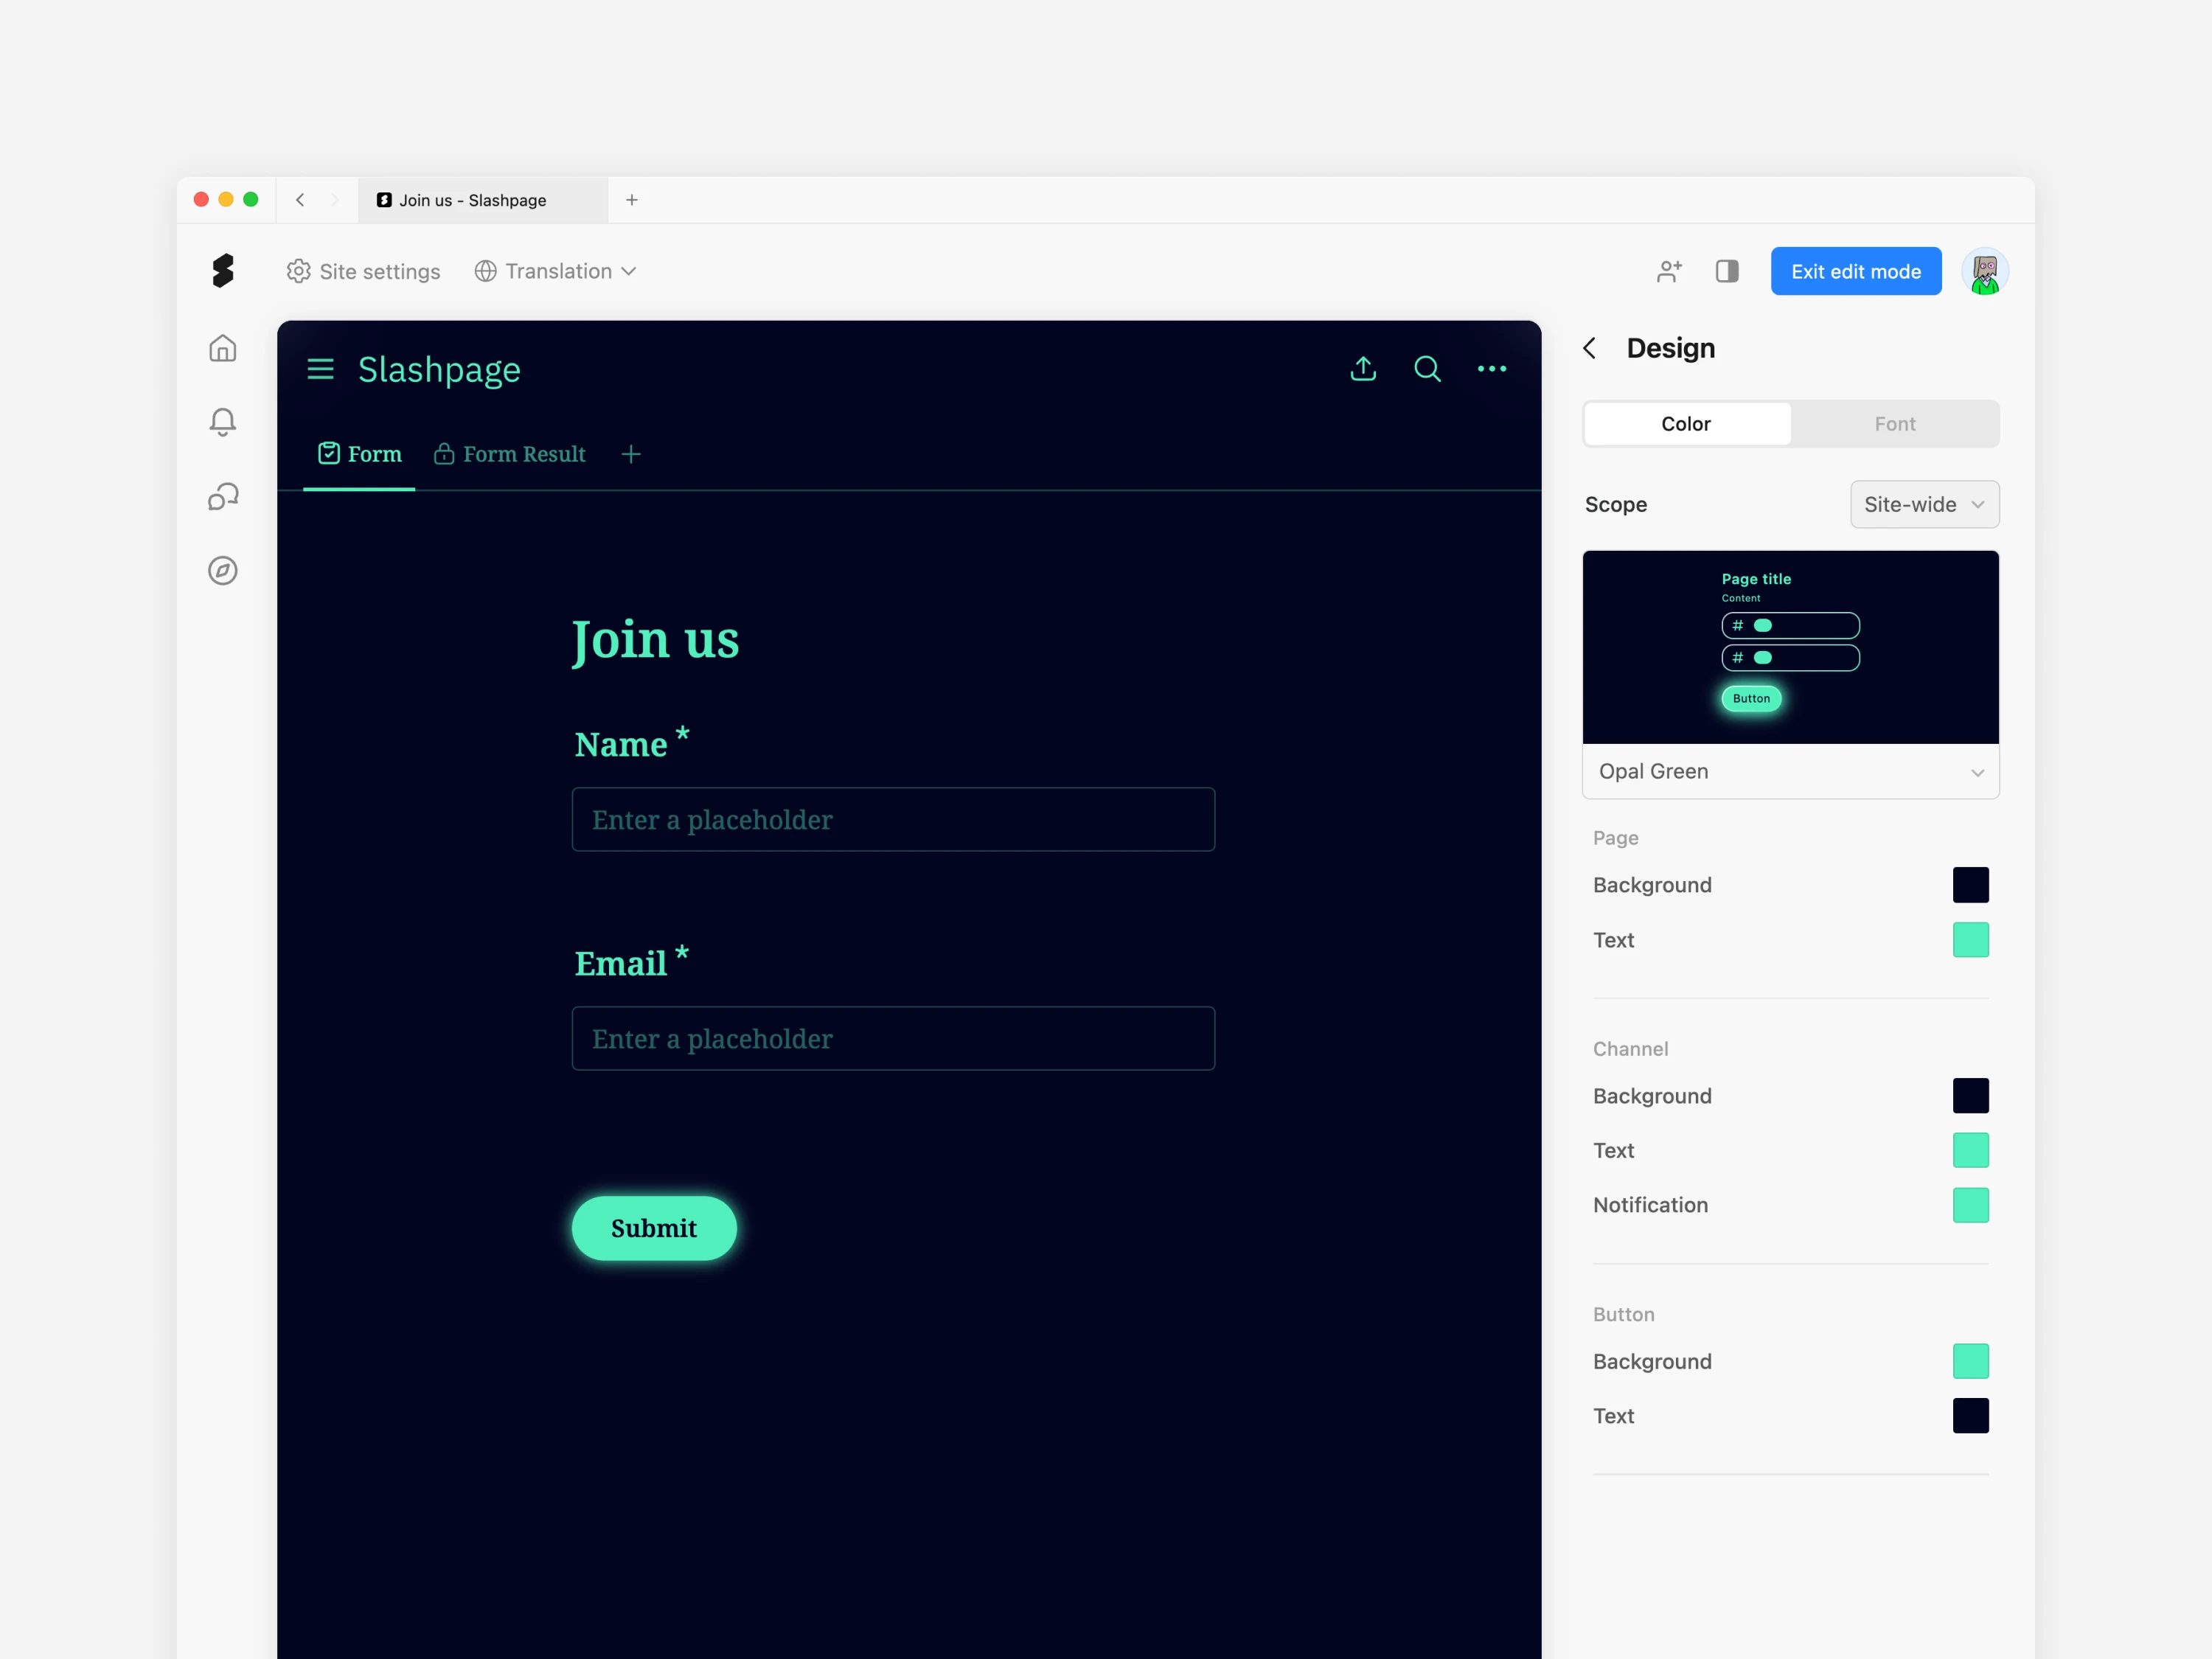2212x1659 pixels.
Task: Change the Button Background color swatch
Action: 1970,1361
